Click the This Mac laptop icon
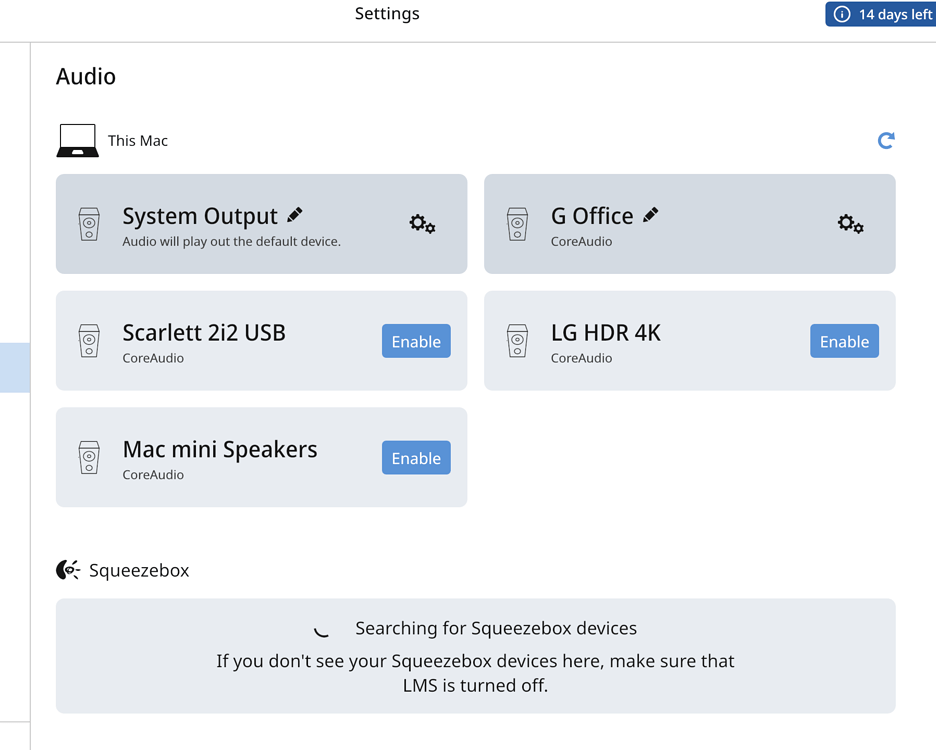This screenshot has height=750, width=936. pyautogui.click(x=78, y=141)
